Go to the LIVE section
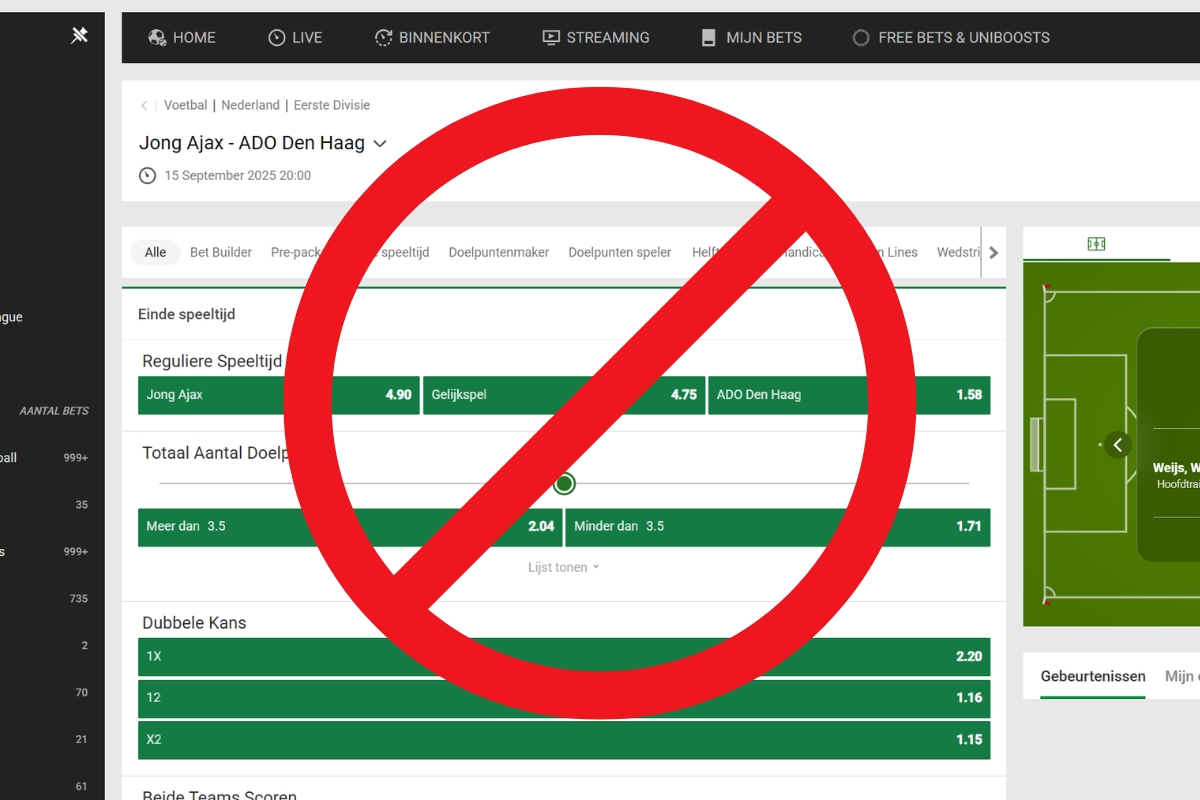The height and width of the screenshot is (800, 1200). 295,37
